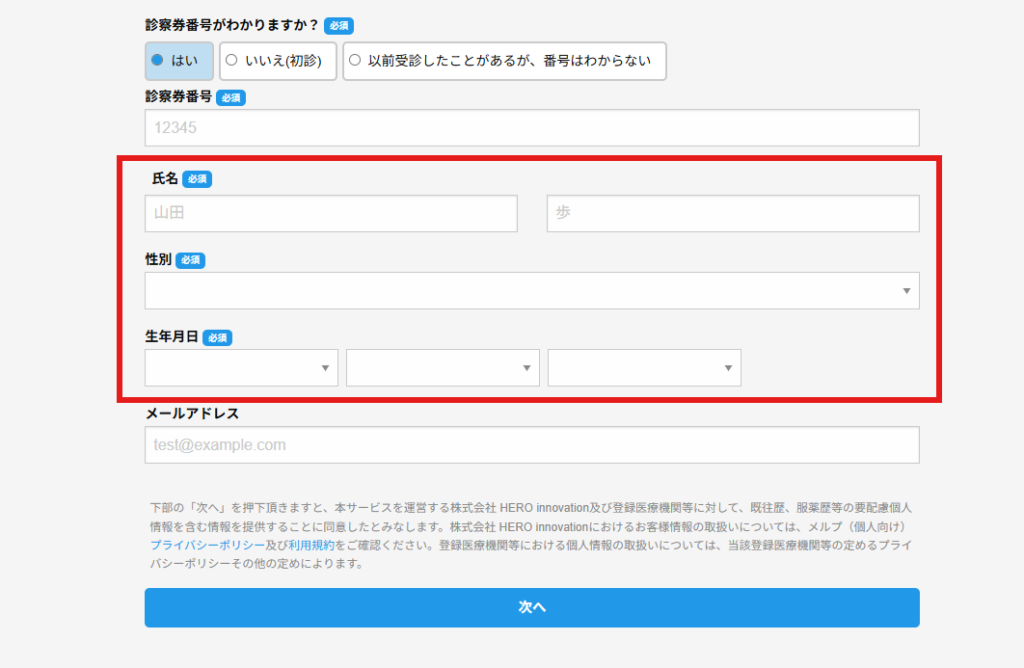Click the 必須 badge next to 生年月日

(218, 338)
